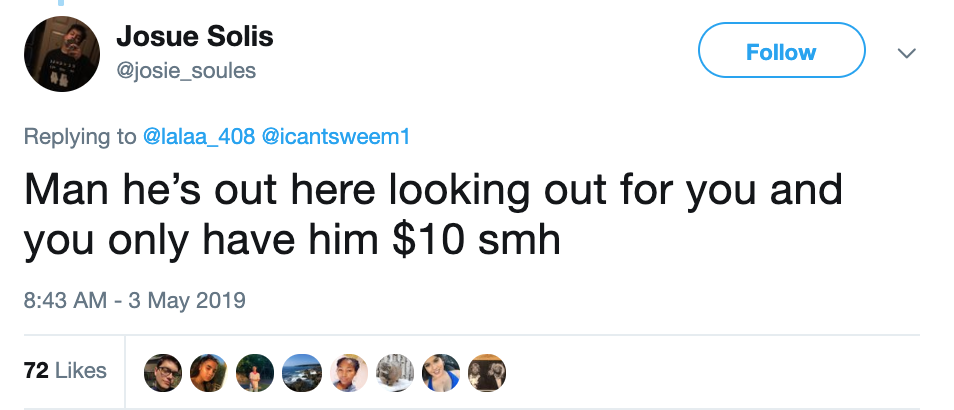The image size is (954, 410).
Task: Select the tweet text about $10 smh
Action: click(x=433, y=215)
